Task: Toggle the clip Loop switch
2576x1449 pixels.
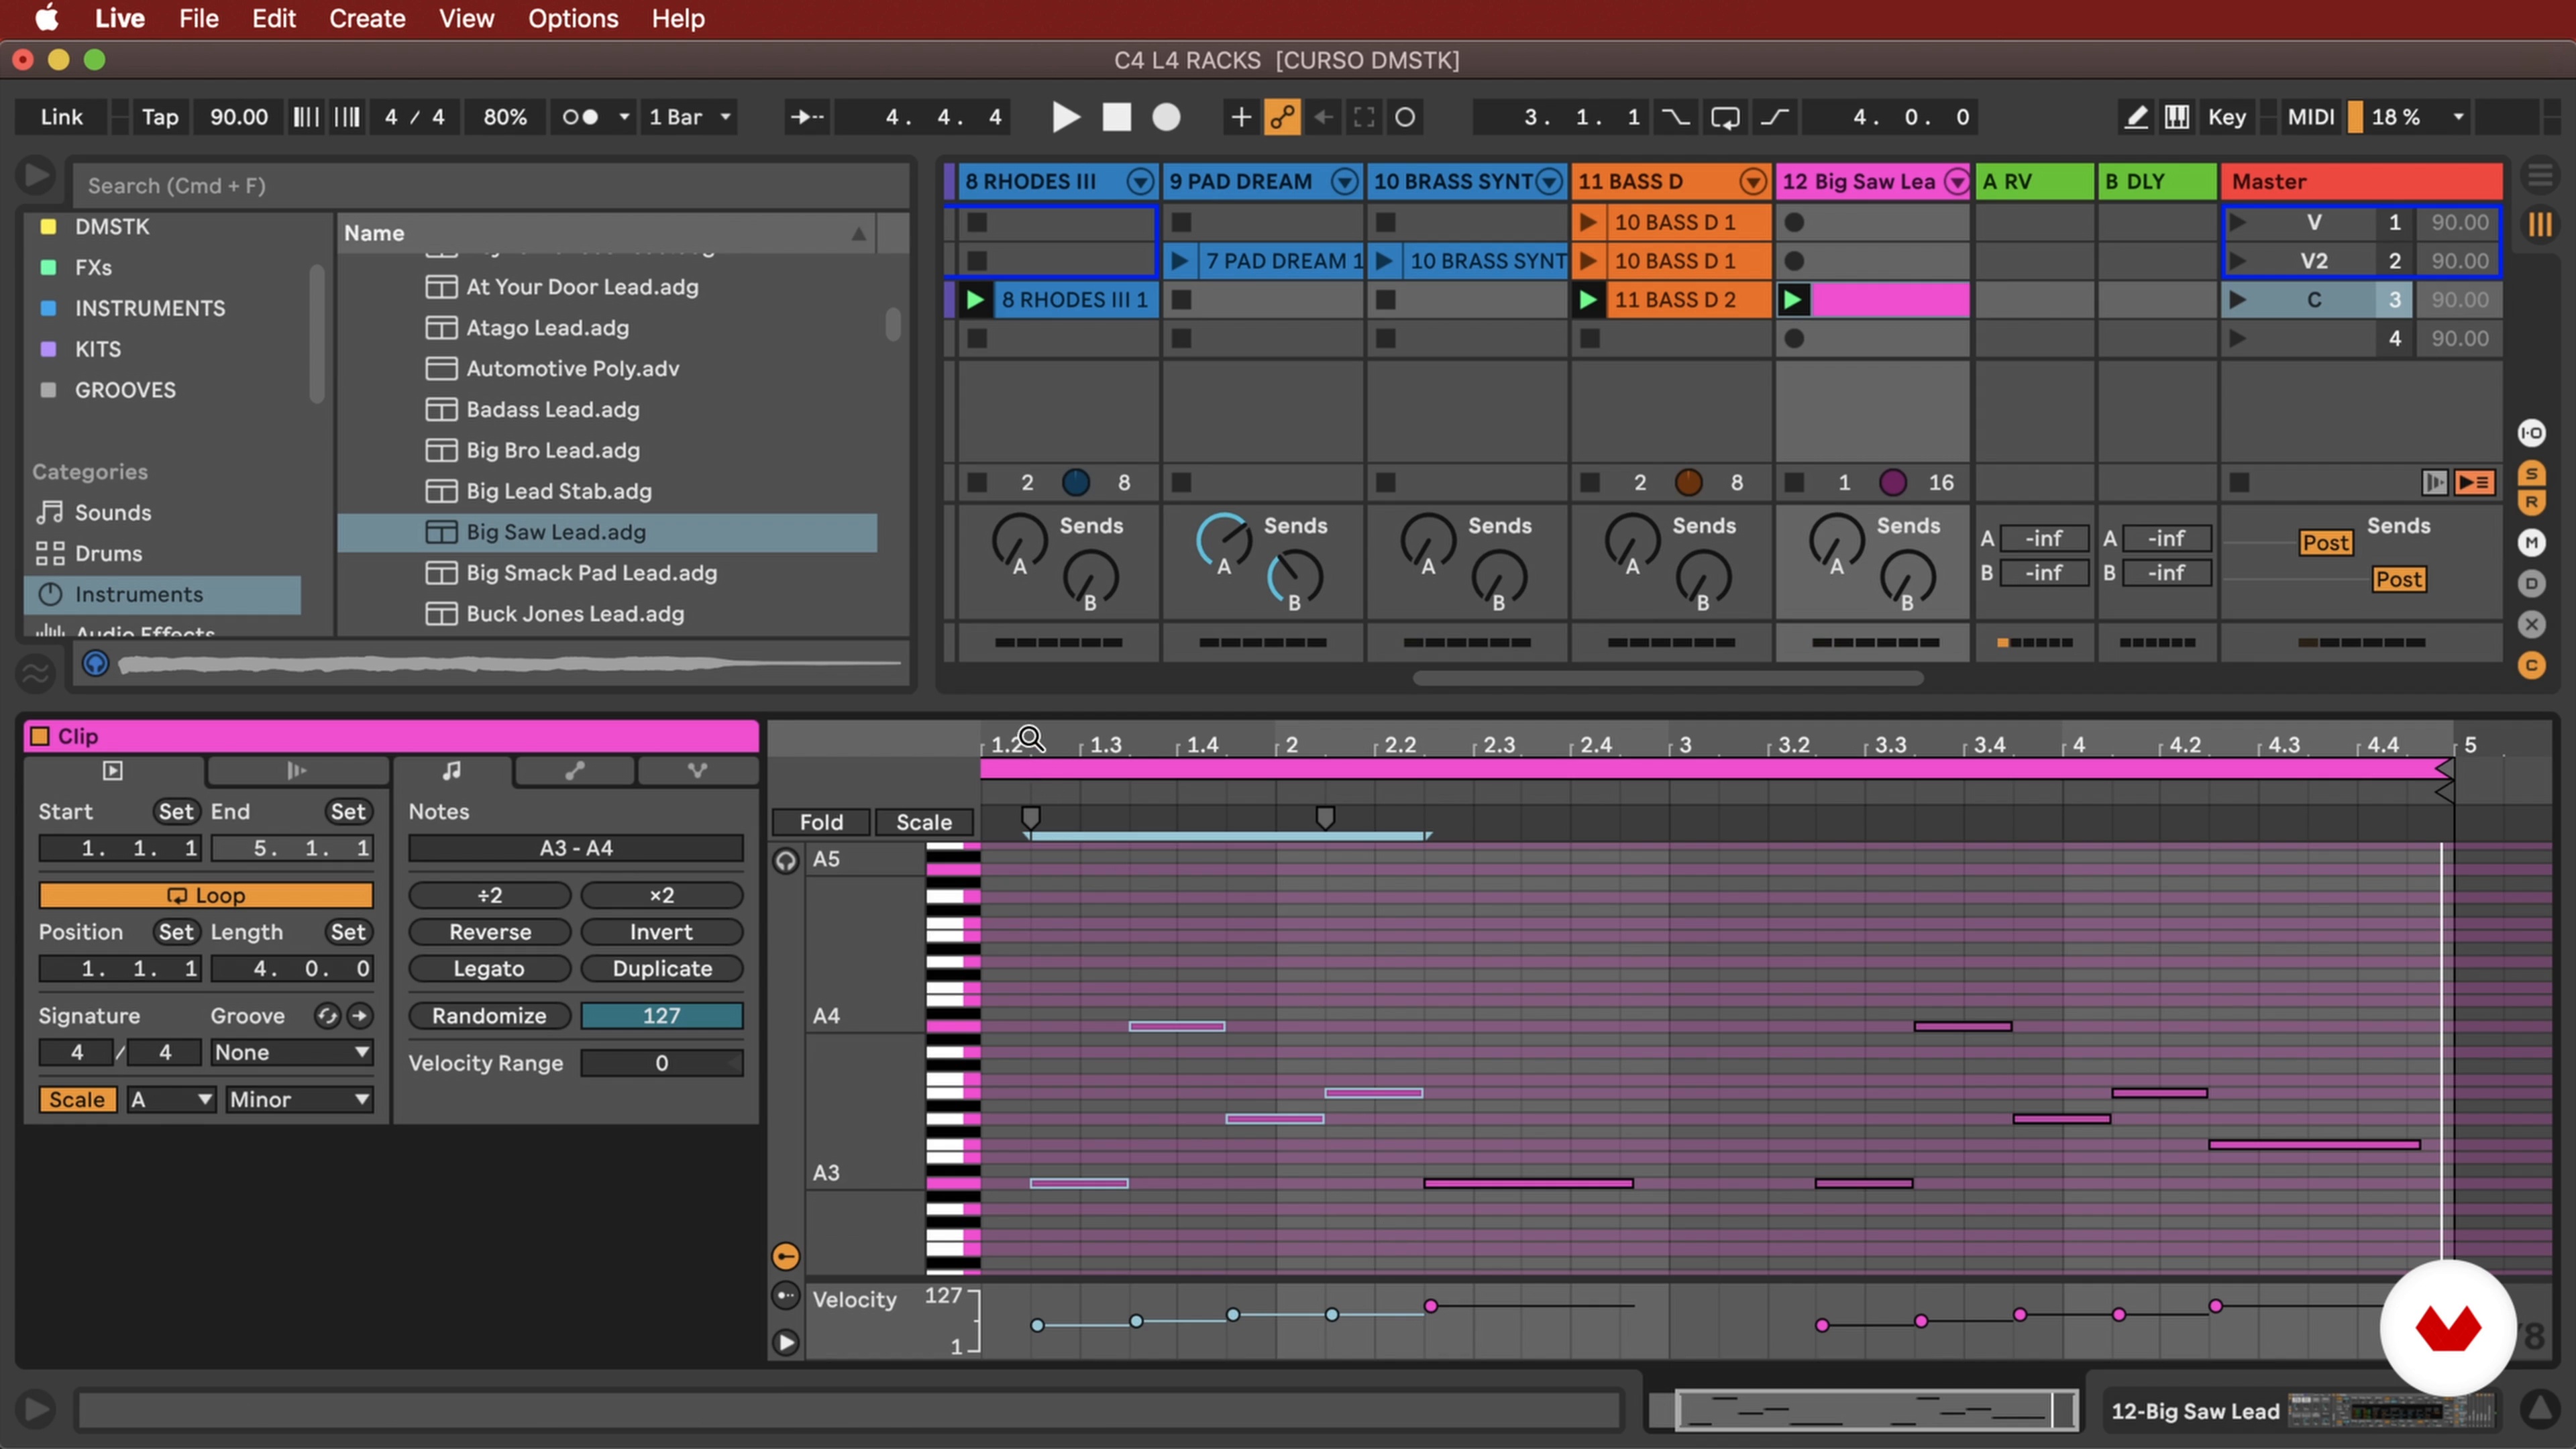Action: 206,895
